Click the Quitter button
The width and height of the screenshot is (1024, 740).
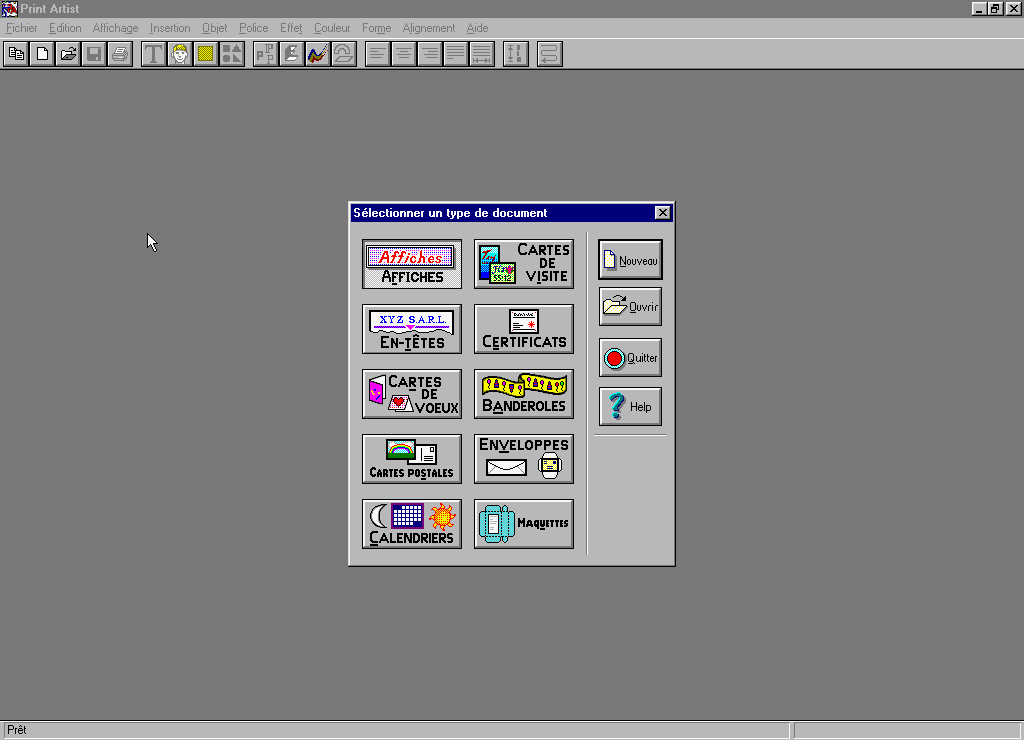(x=630, y=357)
